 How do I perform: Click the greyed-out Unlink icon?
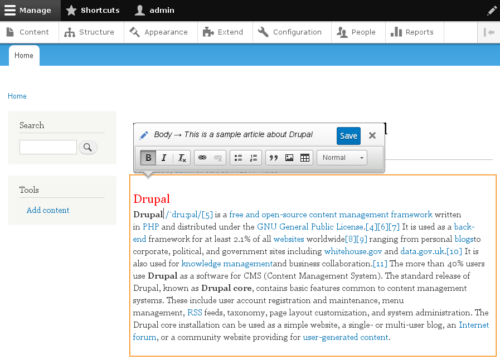click(x=218, y=158)
